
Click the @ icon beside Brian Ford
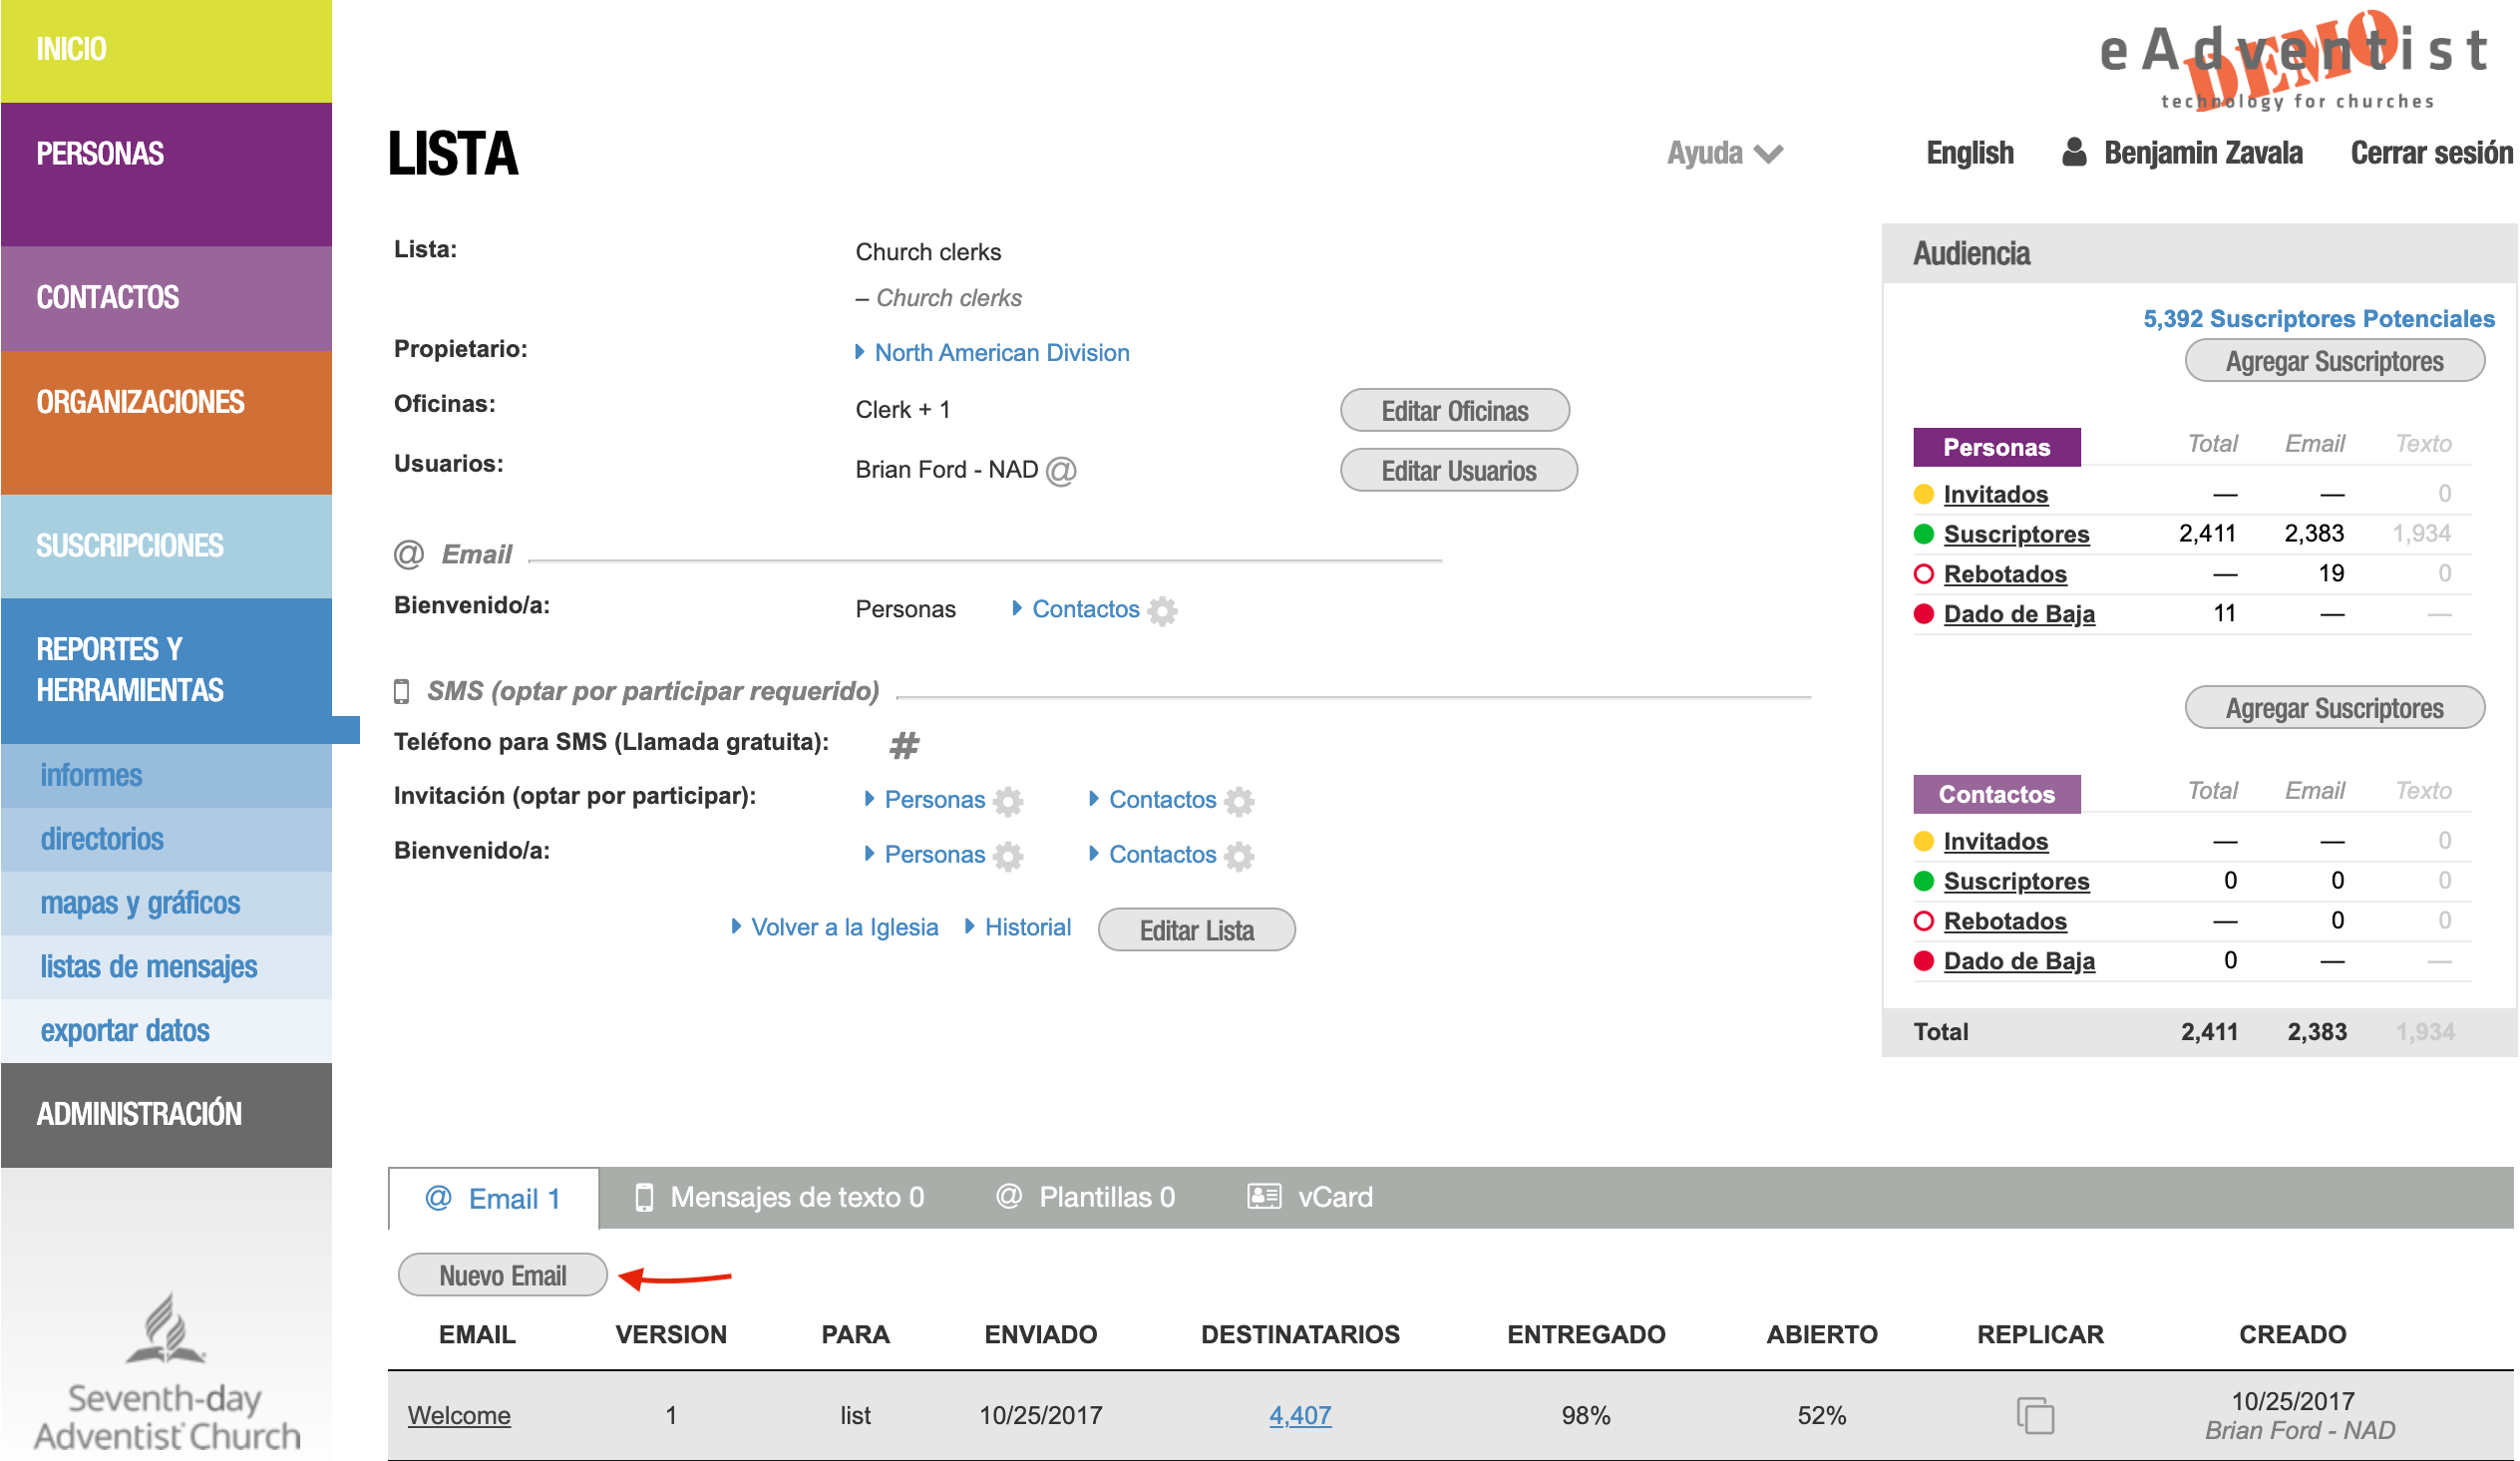1061,471
